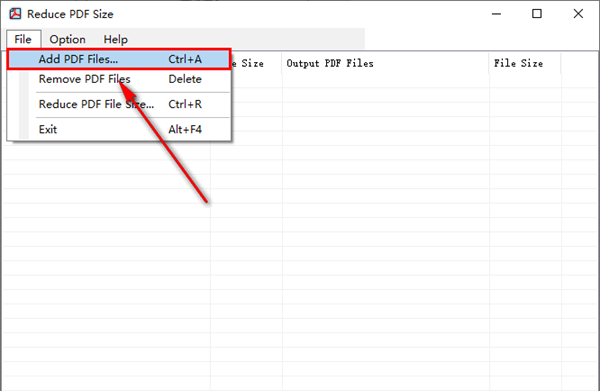Click the Reduce PDF Size app icon
The width and height of the screenshot is (600, 391).
click(x=15, y=14)
